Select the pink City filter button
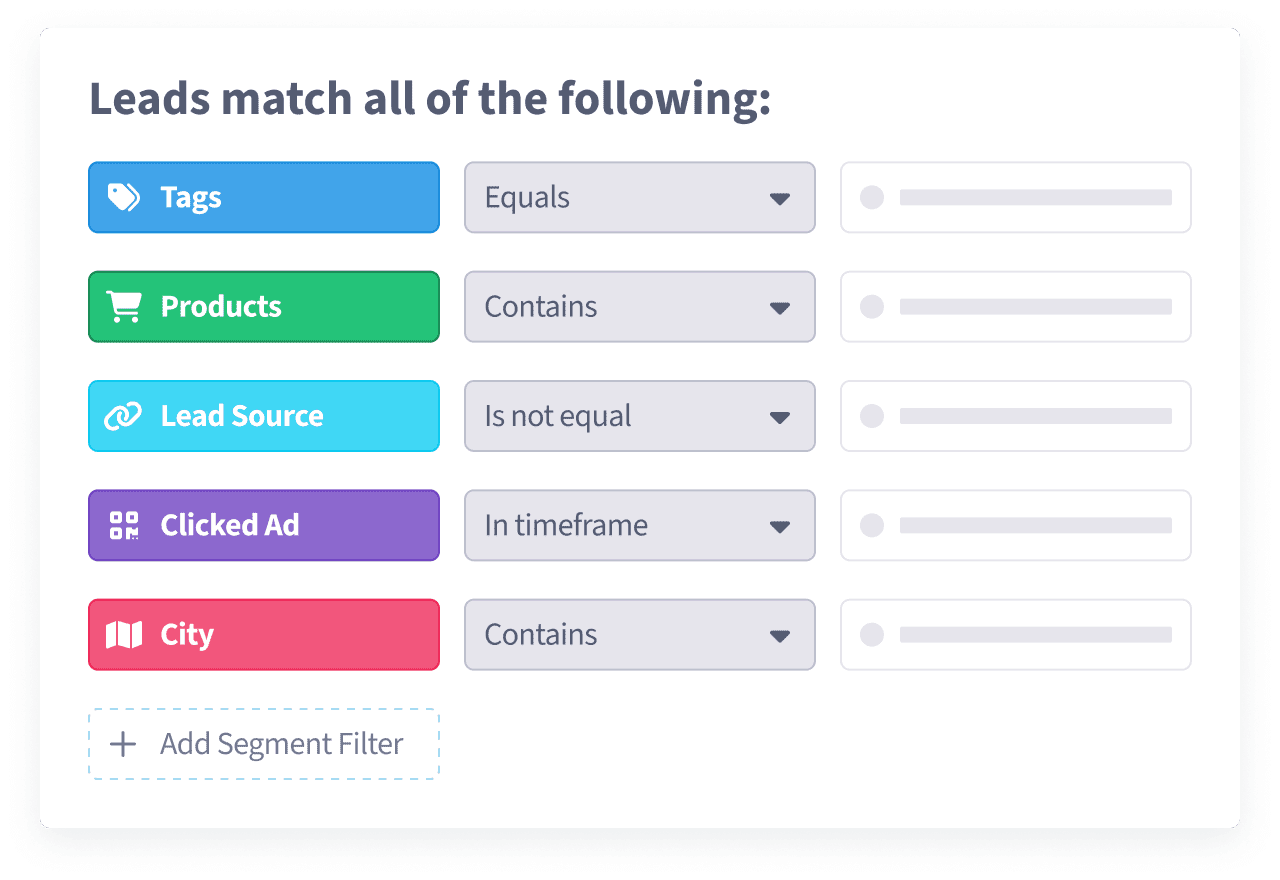 [x=264, y=634]
